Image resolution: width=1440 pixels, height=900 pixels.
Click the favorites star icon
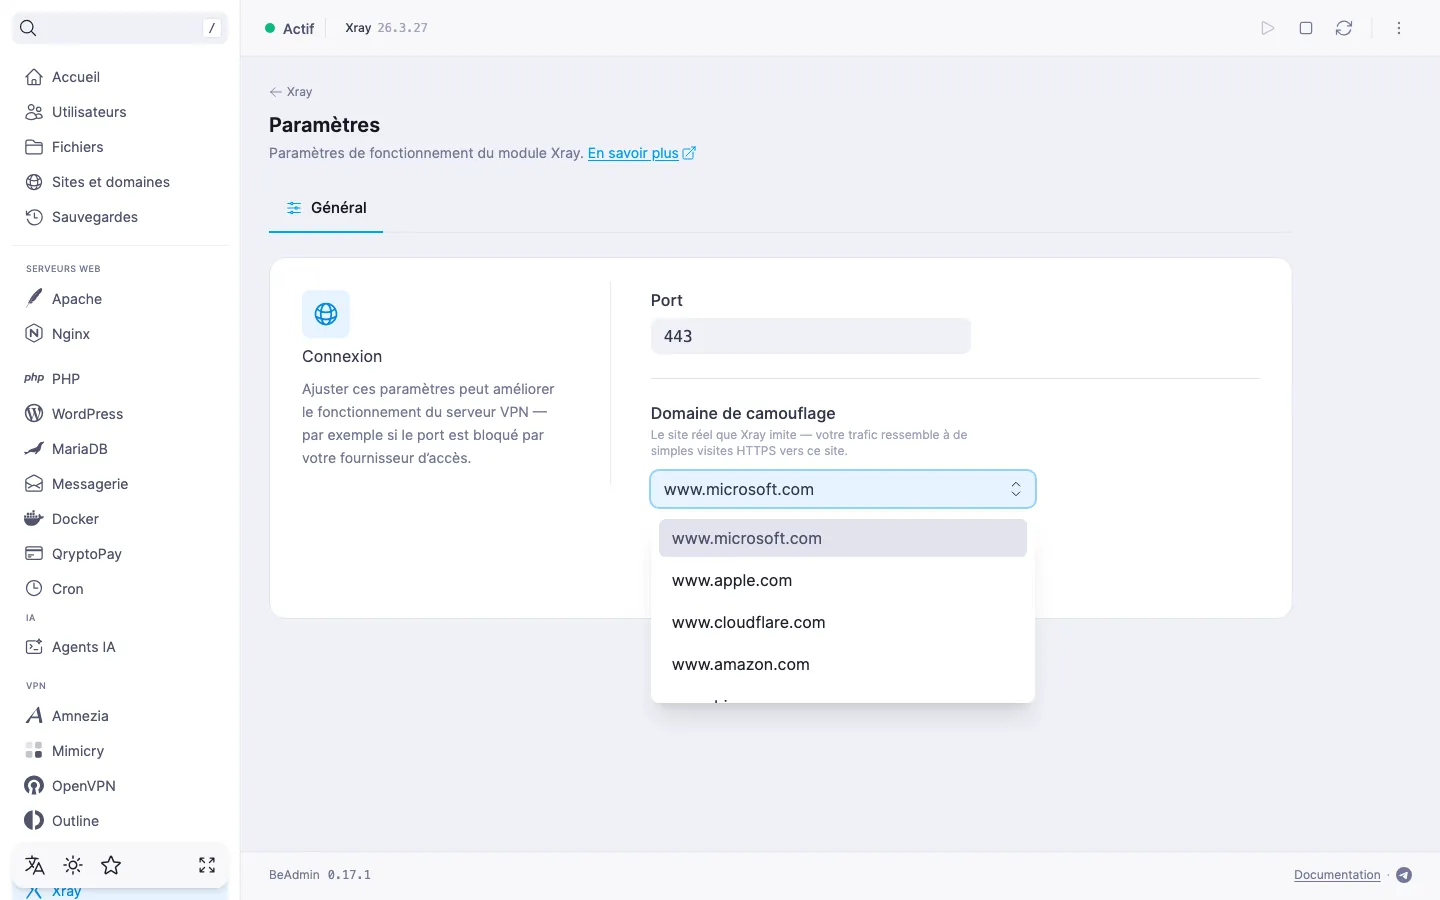[x=111, y=865]
